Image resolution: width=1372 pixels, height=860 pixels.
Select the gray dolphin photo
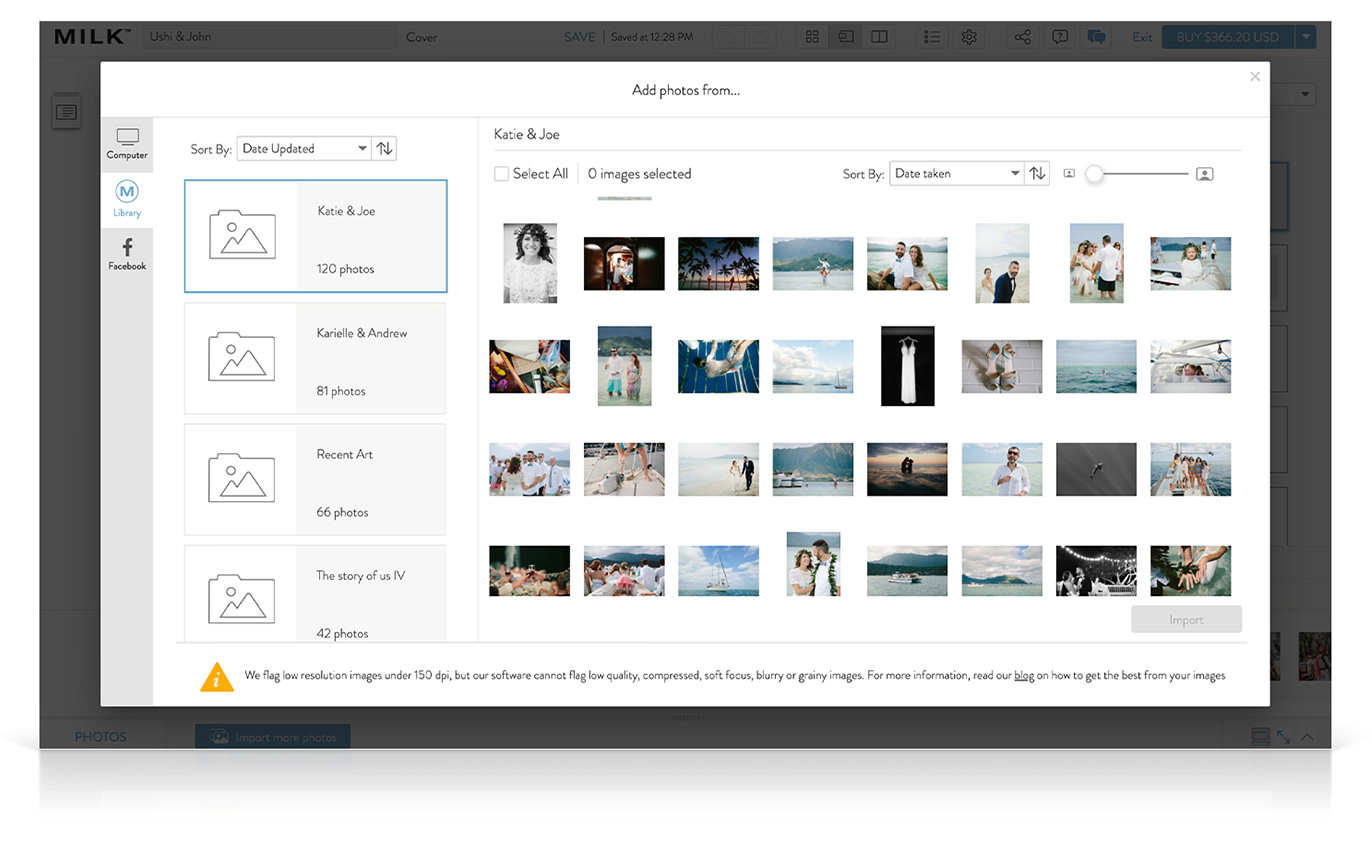pyautogui.click(x=1096, y=469)
